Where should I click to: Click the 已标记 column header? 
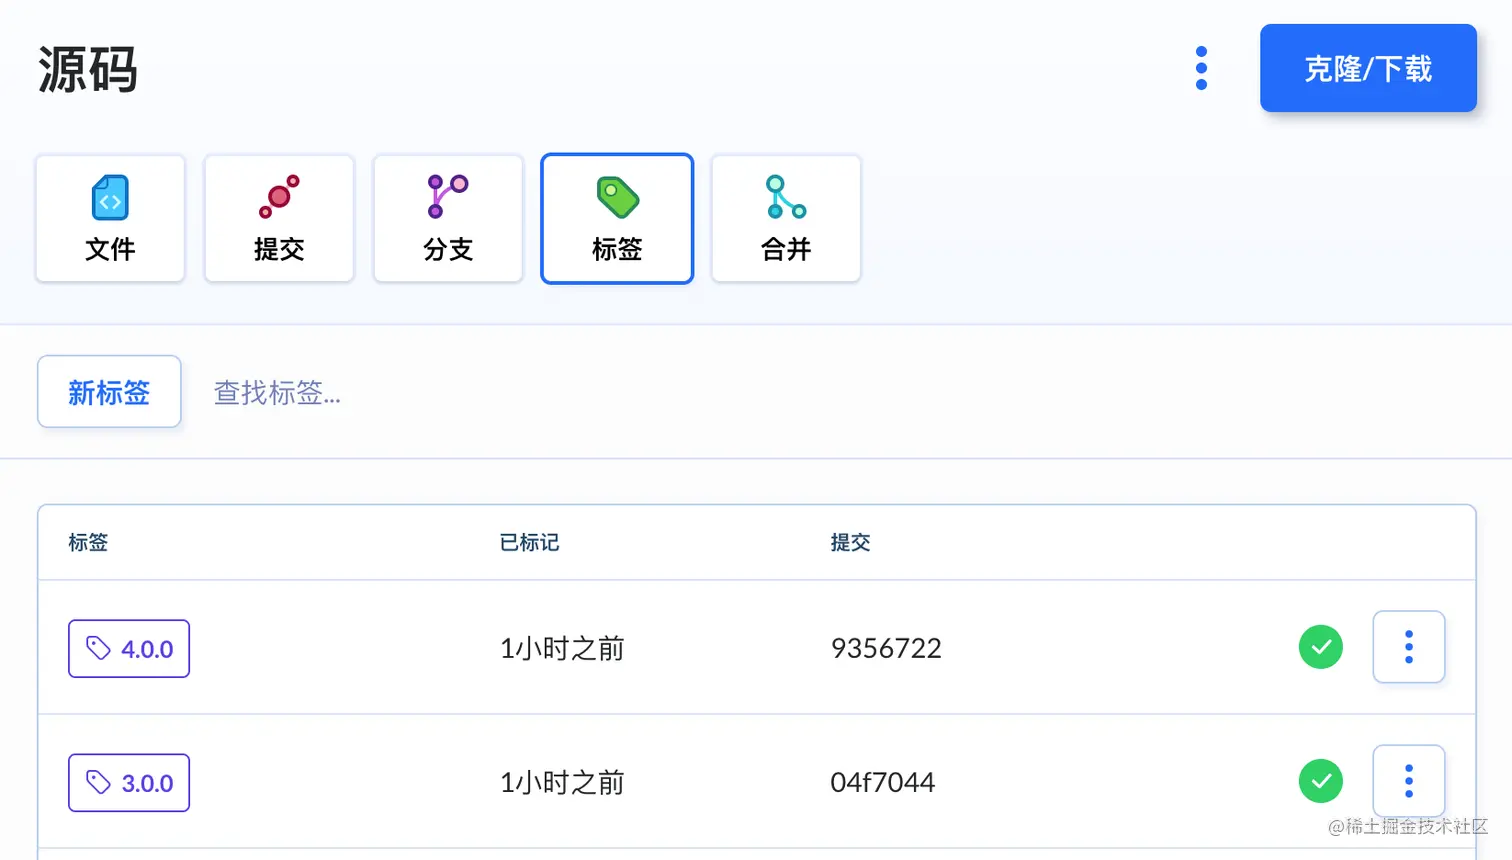(529, 542)
